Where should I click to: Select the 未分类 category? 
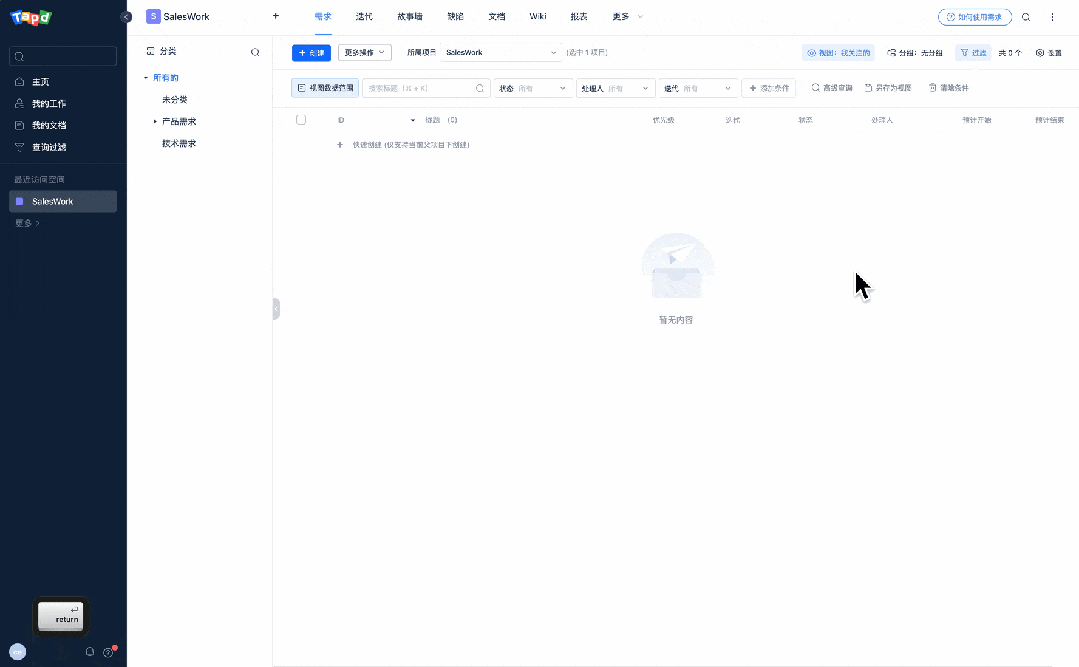click(175, 100)
